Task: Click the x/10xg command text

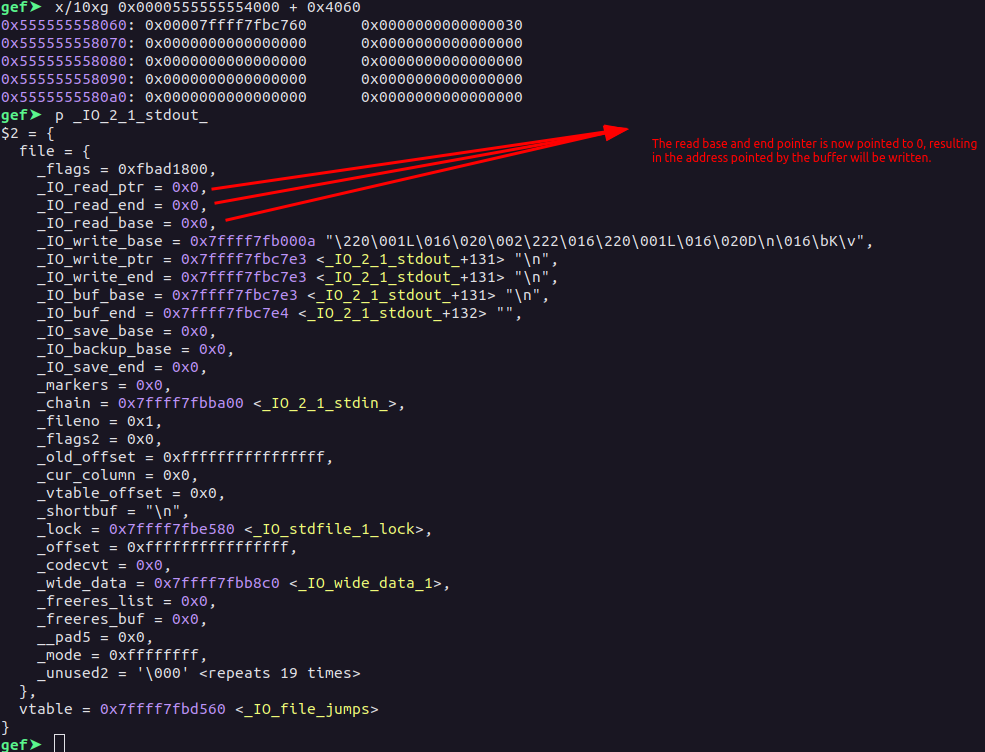Action: pyautogui.click(x=208, y=8)
